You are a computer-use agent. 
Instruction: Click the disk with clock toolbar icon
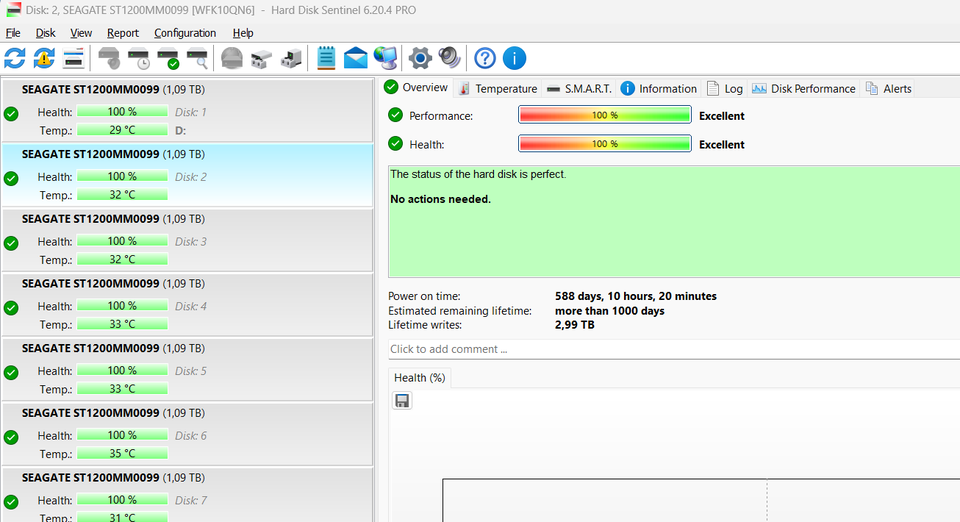(x=139, y=58)
